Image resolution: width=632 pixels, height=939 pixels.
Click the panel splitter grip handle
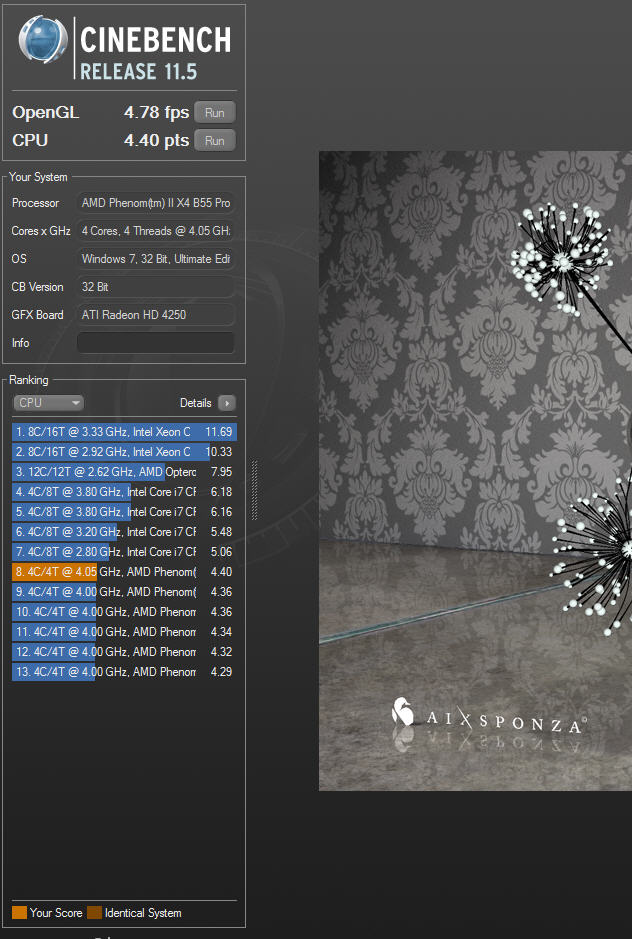pyautogui.click(x=255, y=490)
